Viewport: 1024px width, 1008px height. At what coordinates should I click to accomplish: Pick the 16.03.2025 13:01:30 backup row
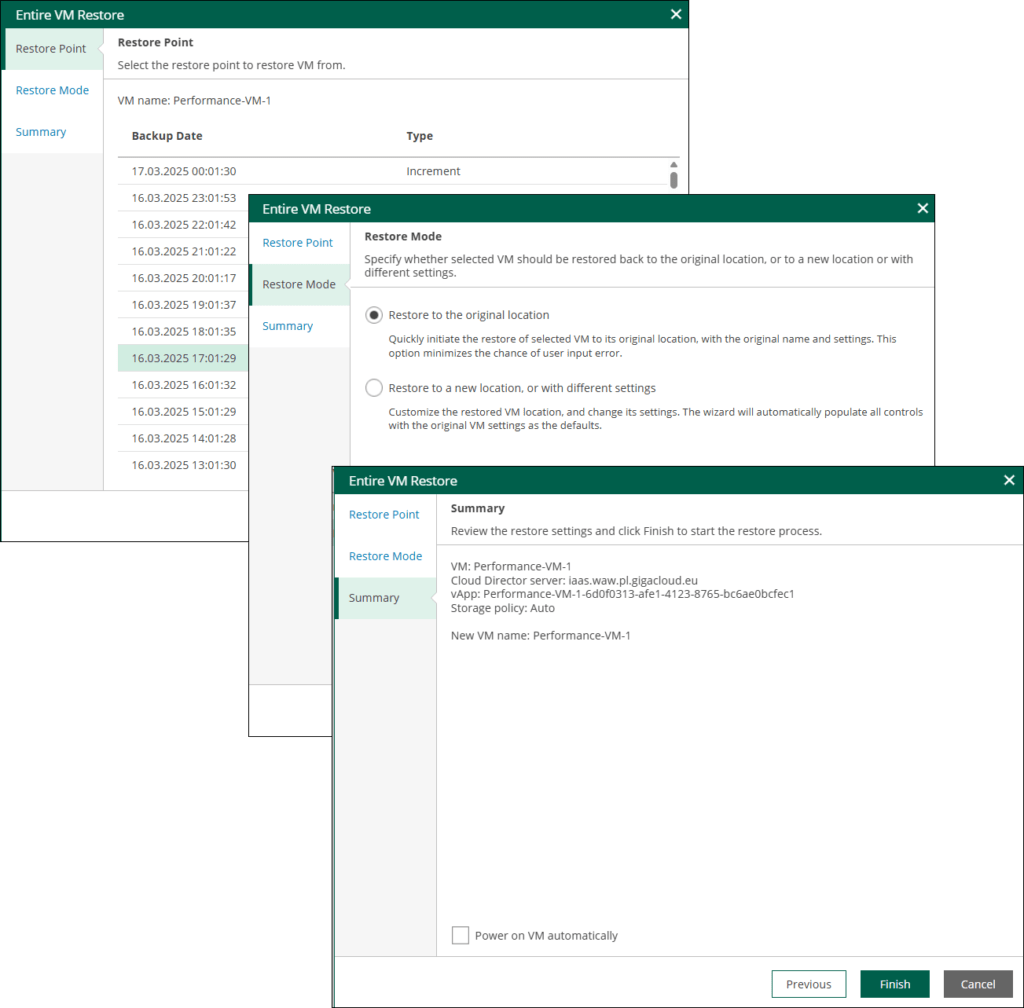click(184, 465)
